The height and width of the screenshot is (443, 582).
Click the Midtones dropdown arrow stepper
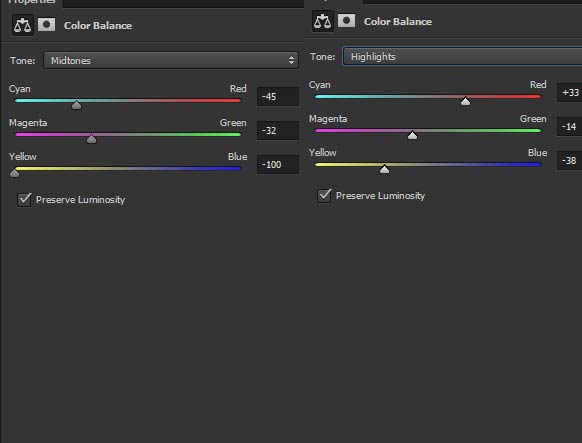click(291, 60)
